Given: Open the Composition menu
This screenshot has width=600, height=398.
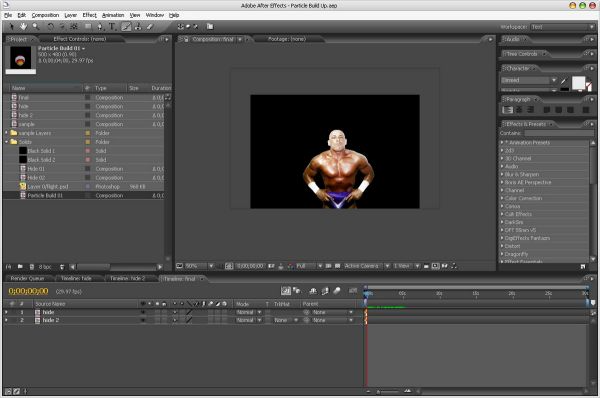Looking at the screenshot, I should point(45,15).
